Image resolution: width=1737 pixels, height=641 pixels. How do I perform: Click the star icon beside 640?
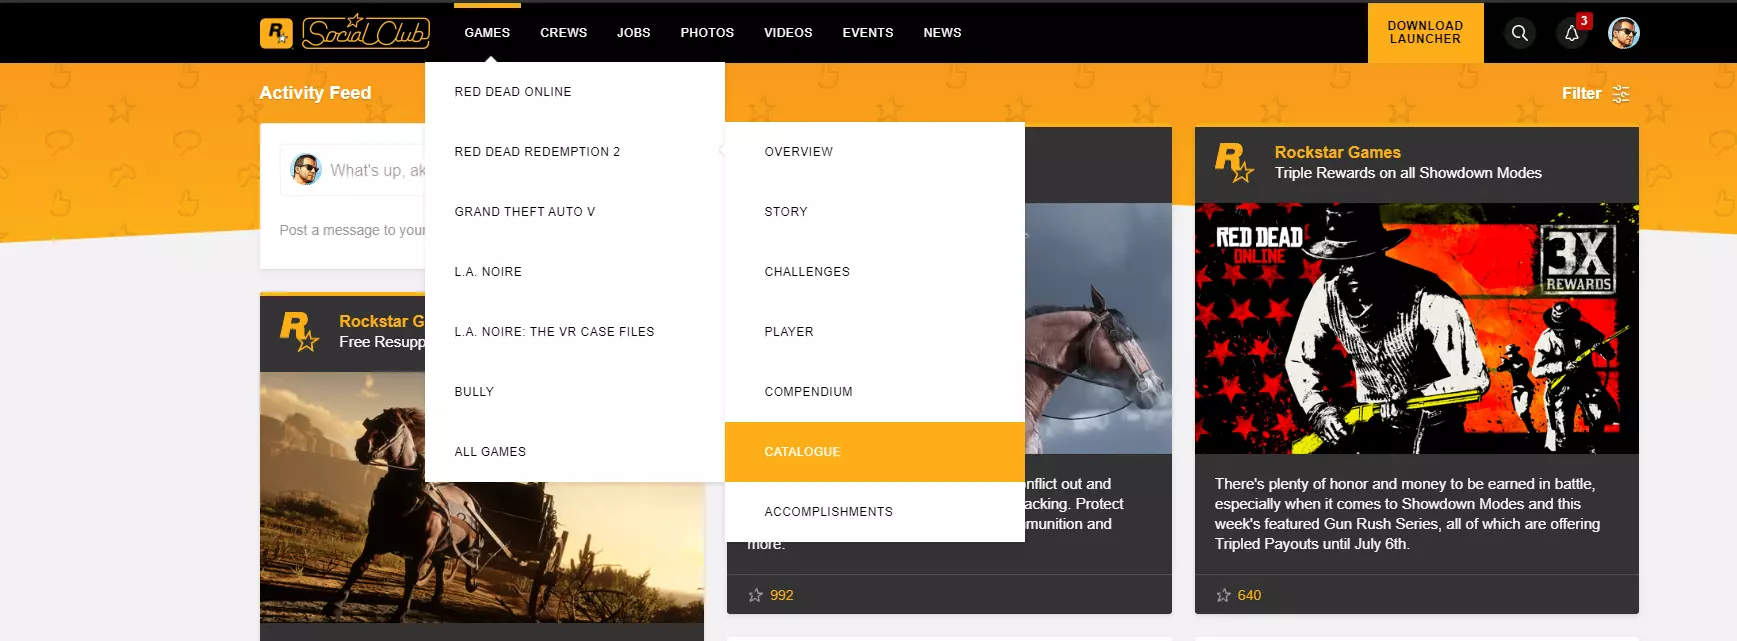1223,595
